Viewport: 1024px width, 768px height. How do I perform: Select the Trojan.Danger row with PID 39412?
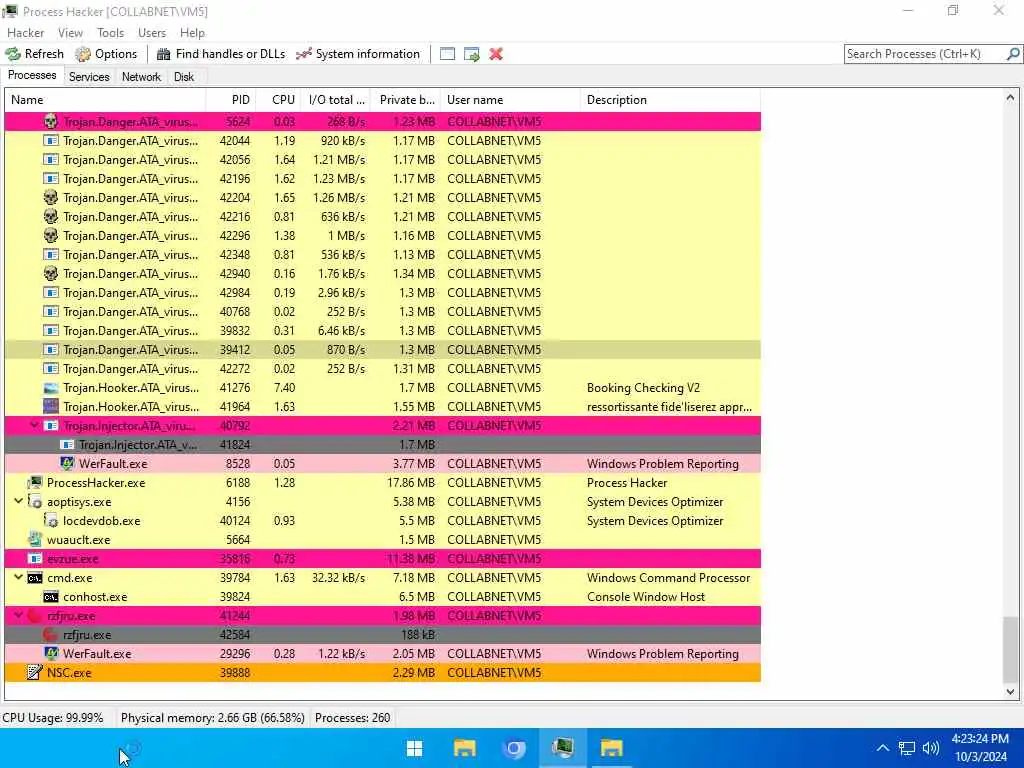coord(383,350)
